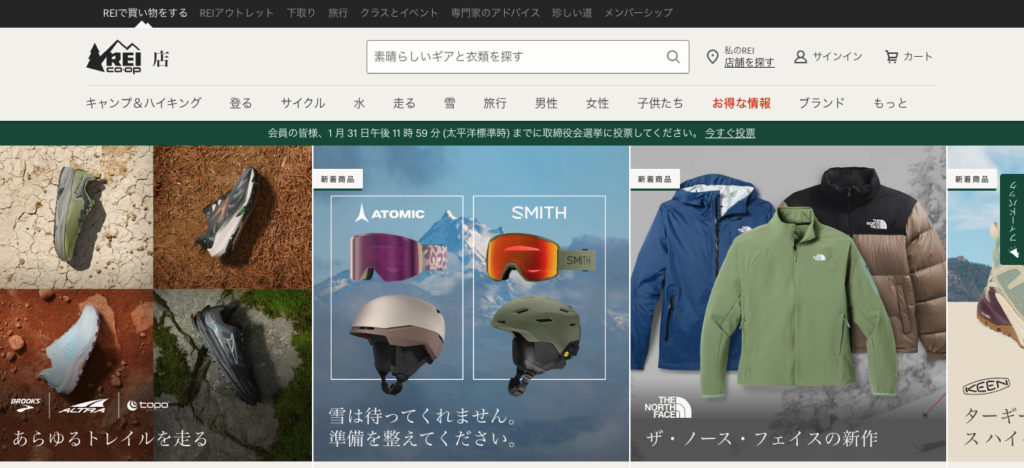Open the キャンプ＆ハイキング category menu
The height and width of the screenshot is (468, 1024).
[143, 103]
